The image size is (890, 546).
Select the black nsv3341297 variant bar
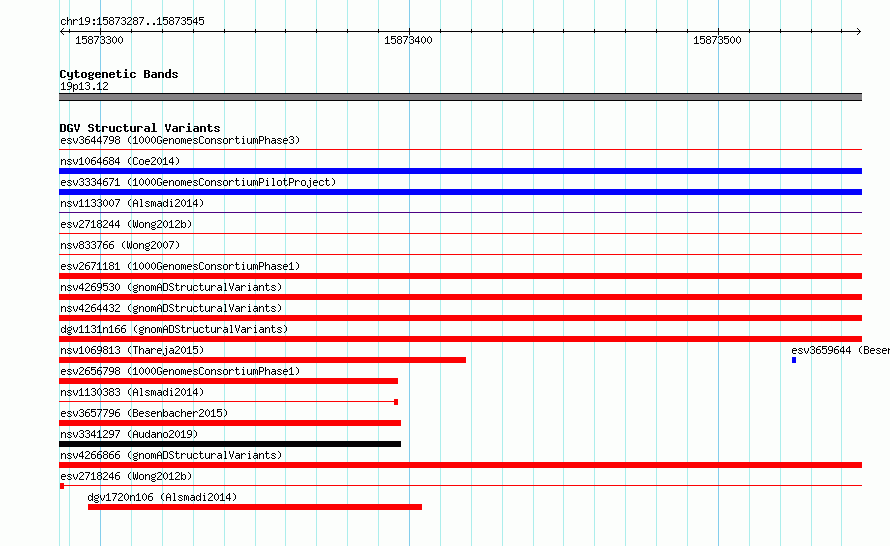(x=230, y=444)
